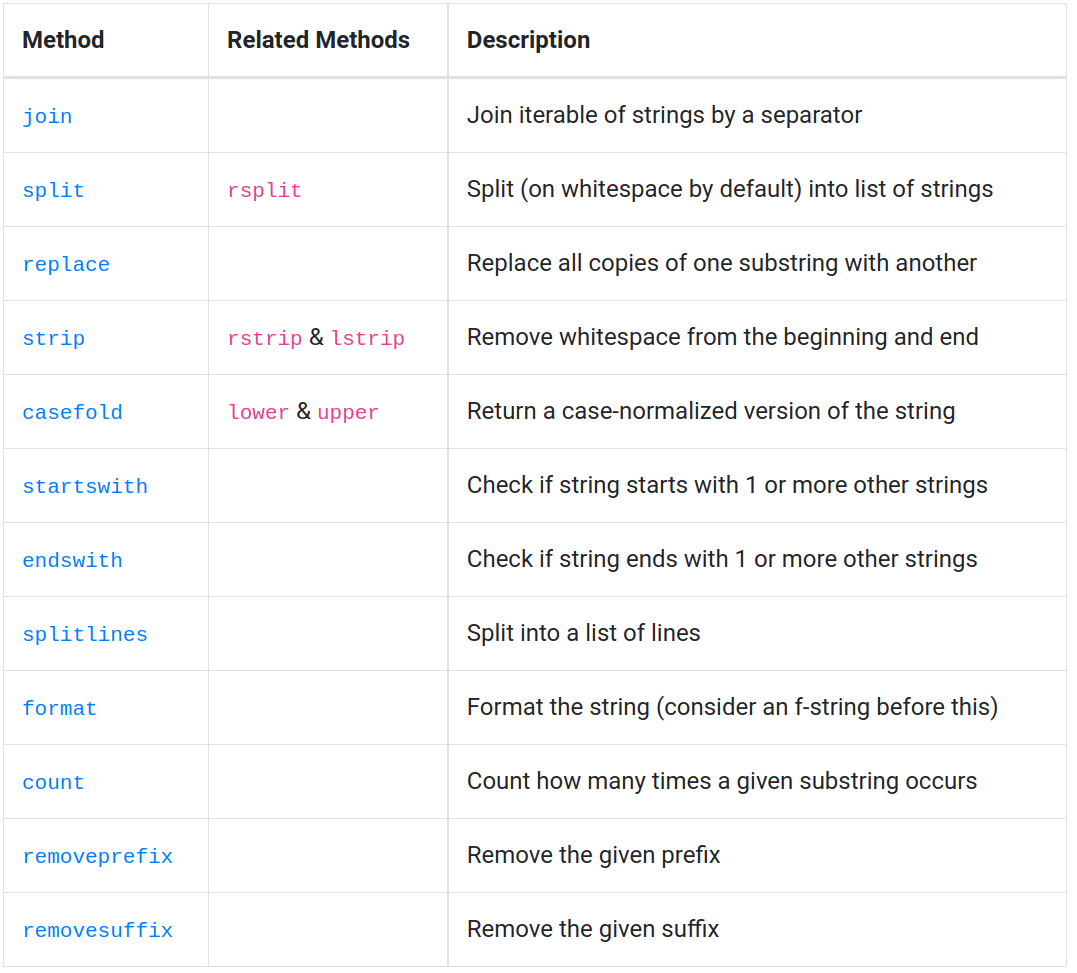Open the strip method link

[x=53, y=338]
